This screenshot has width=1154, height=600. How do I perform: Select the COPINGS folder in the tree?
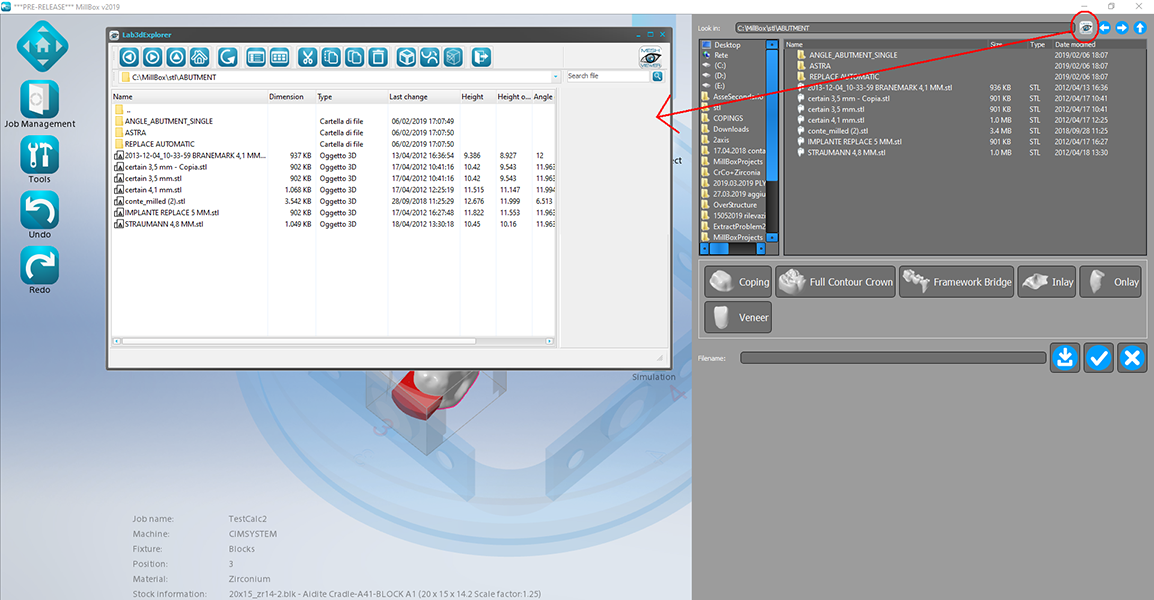(x=728, y=118)
